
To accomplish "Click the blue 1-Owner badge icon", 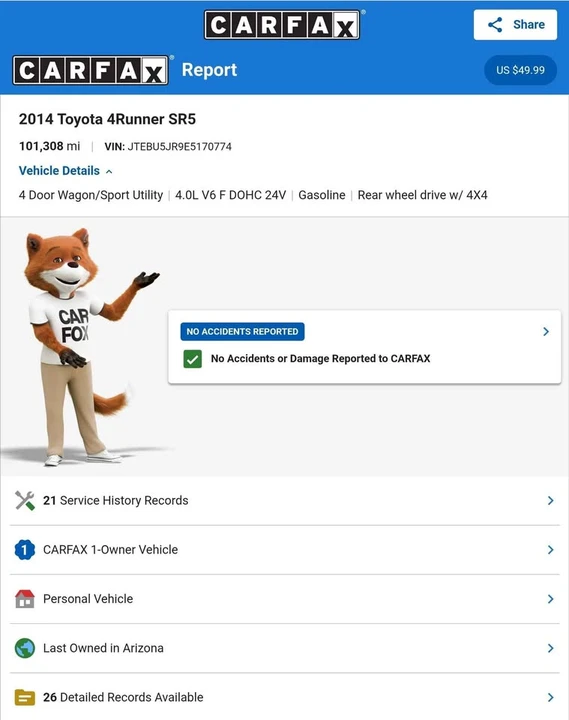I will 25,550.
